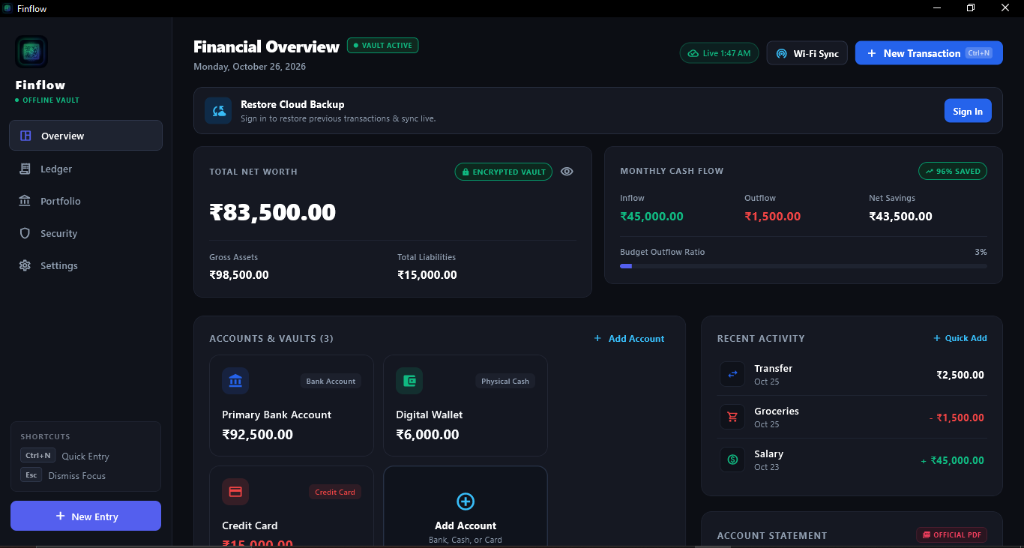
Task: Click the Bank Account type tag
Action: 331,381
